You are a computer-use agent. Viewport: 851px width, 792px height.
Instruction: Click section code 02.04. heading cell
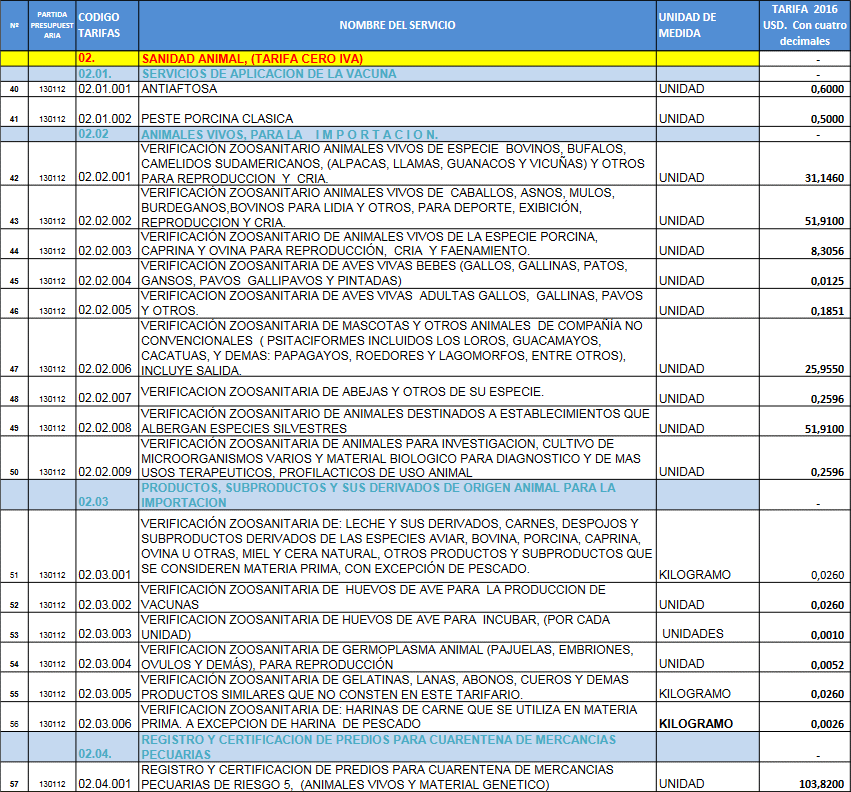coord(106,753)
